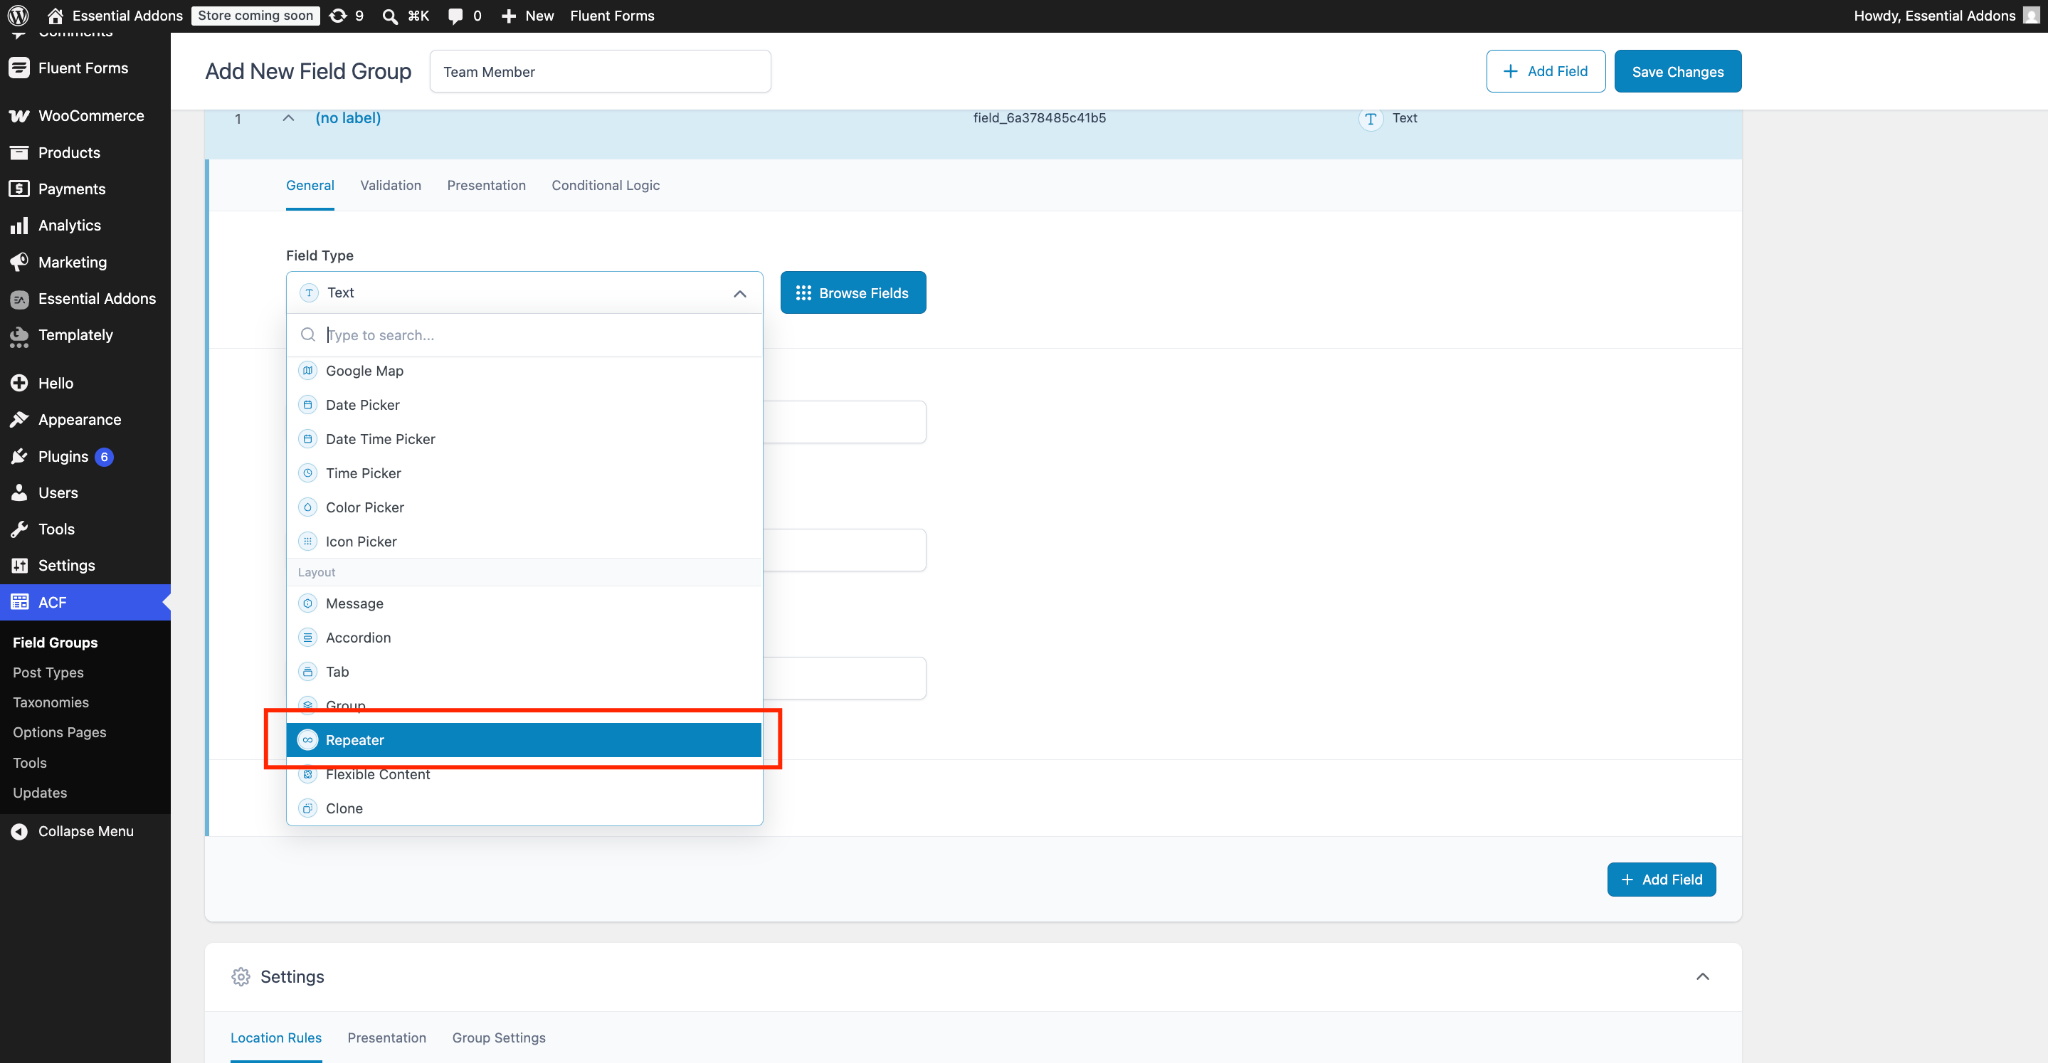Click the Collapse Menu arrow icon

tap(19, 831)
